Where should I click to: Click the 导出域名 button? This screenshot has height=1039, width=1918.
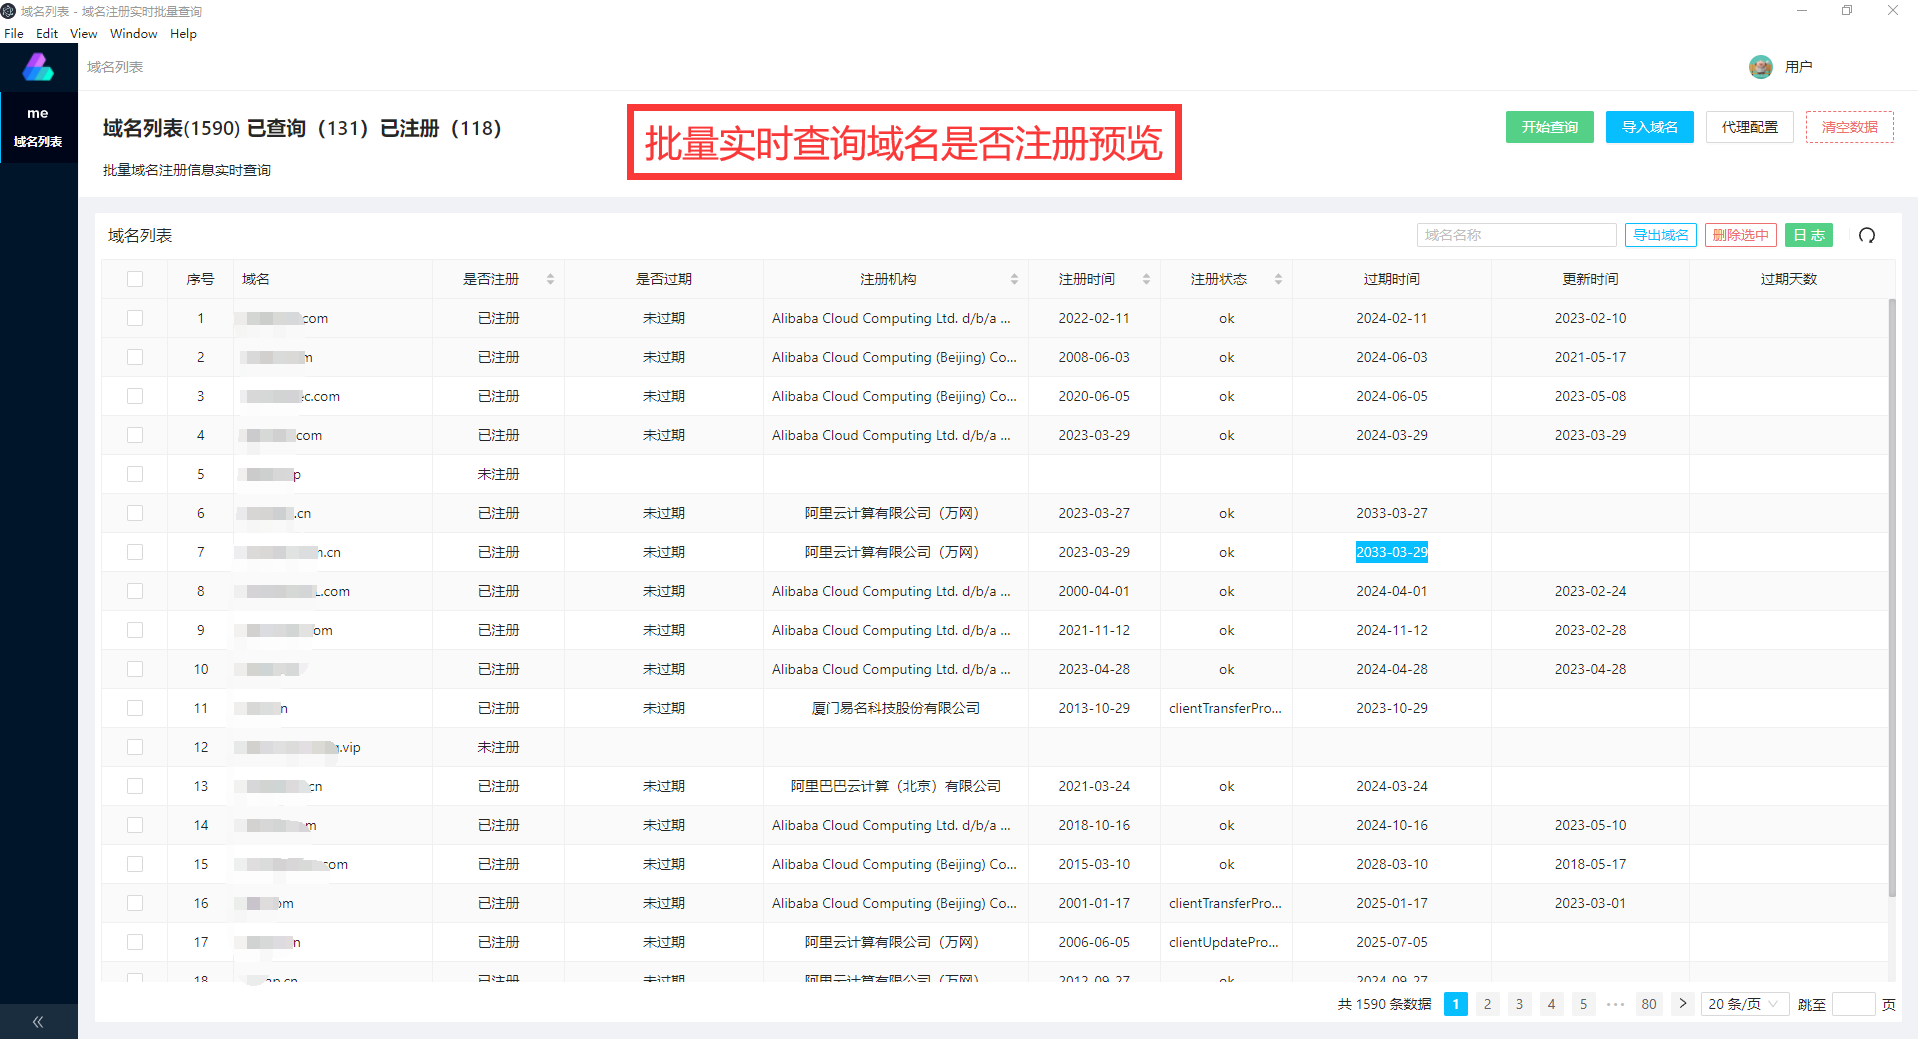coord(1660,235)
